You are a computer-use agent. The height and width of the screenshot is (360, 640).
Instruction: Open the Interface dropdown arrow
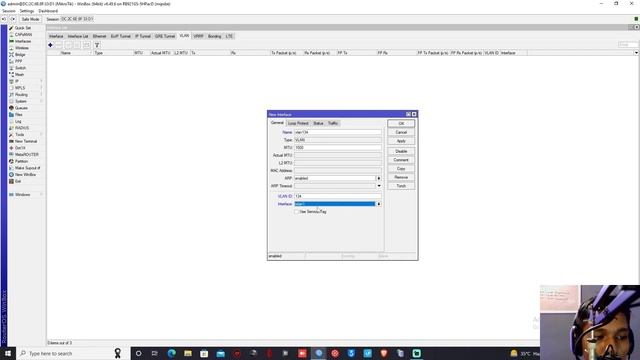[378, 204]
